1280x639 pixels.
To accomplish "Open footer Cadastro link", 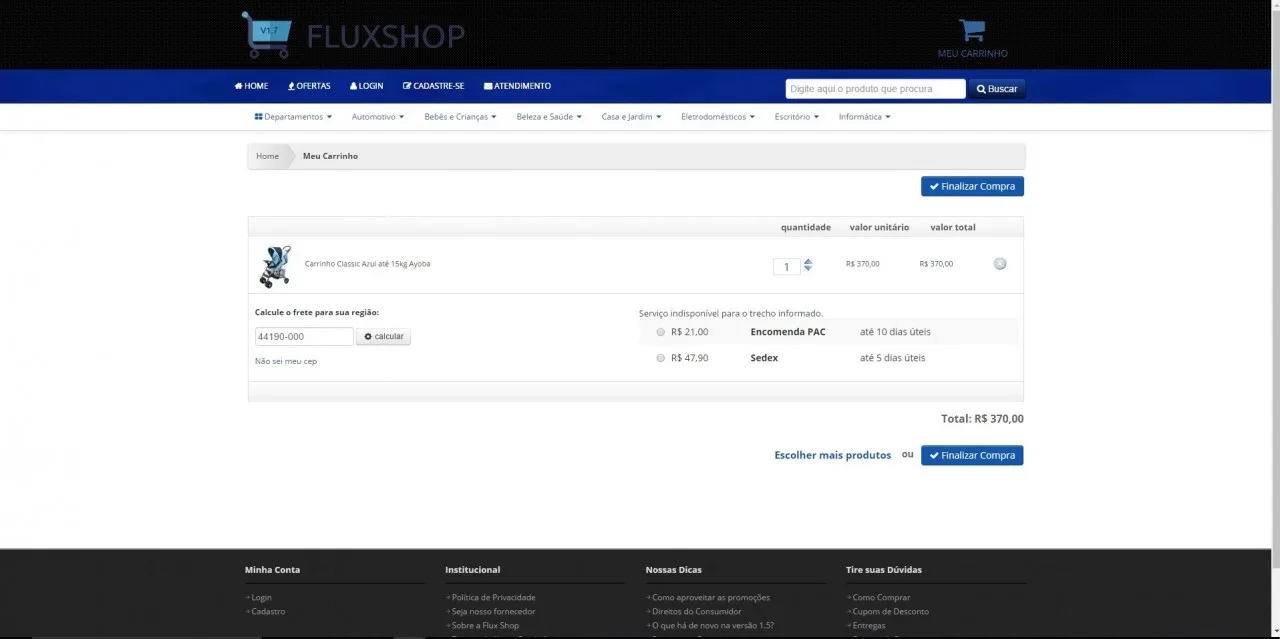I will click(x=267, y=611).
